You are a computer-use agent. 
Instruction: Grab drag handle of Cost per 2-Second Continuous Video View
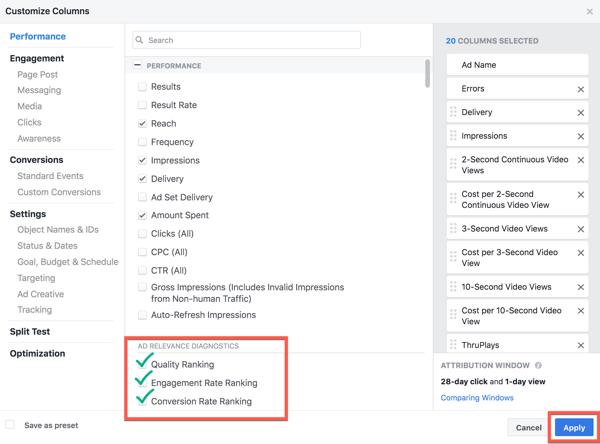[x=453, y=198]
